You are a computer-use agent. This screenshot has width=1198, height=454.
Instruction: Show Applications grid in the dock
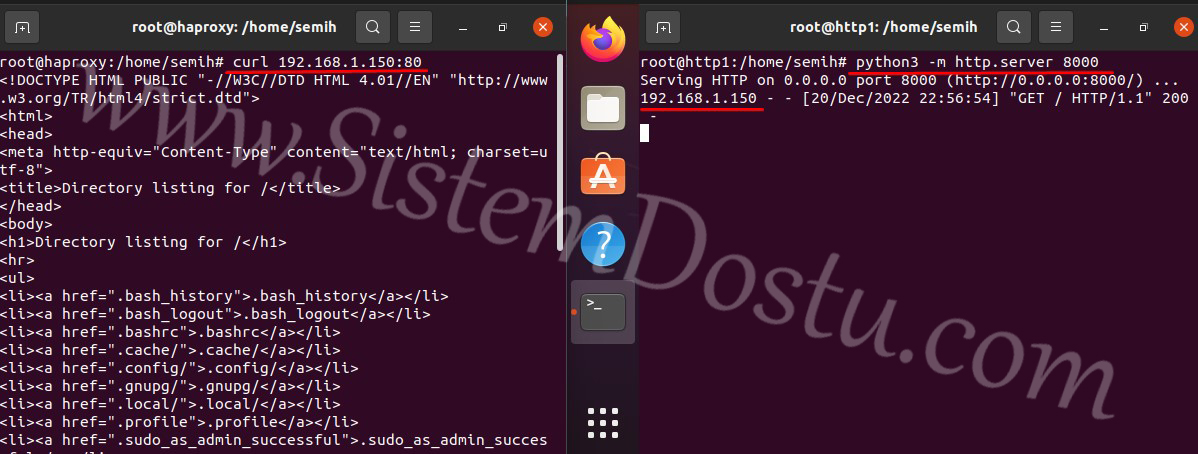(x=603, y=423)
